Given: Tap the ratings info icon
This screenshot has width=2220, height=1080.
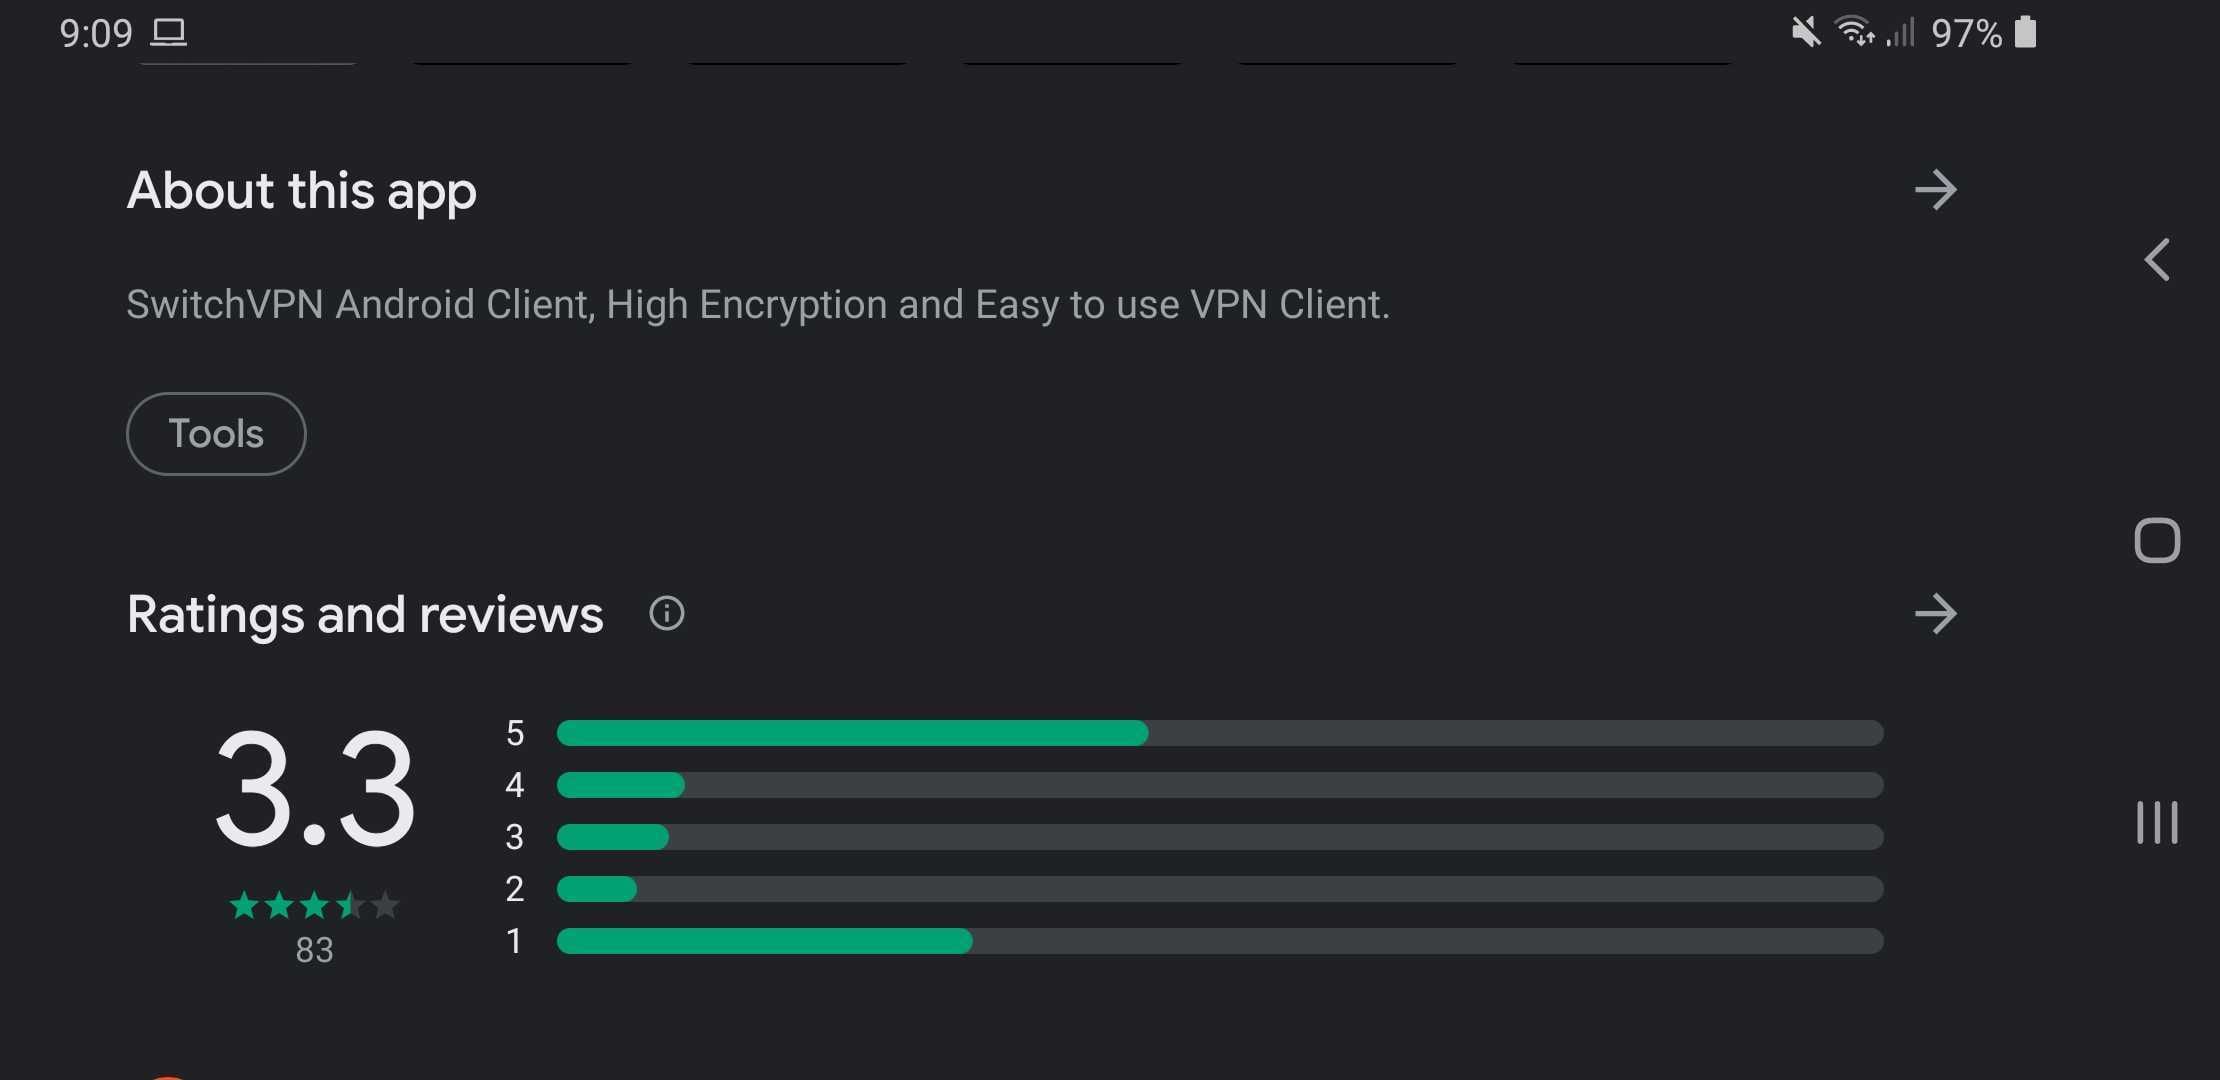Looking at the screenshot, I should point(667,613).
